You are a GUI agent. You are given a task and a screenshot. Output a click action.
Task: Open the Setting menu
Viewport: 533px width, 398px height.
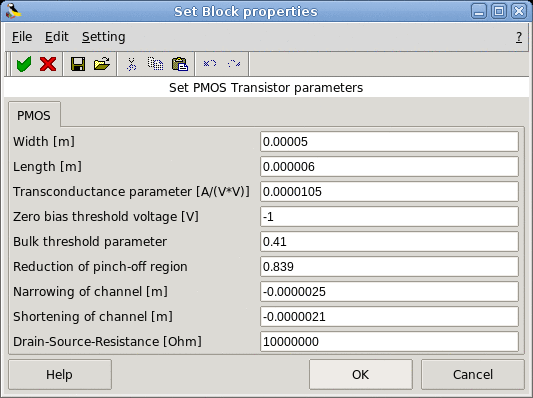pos(104,37)
